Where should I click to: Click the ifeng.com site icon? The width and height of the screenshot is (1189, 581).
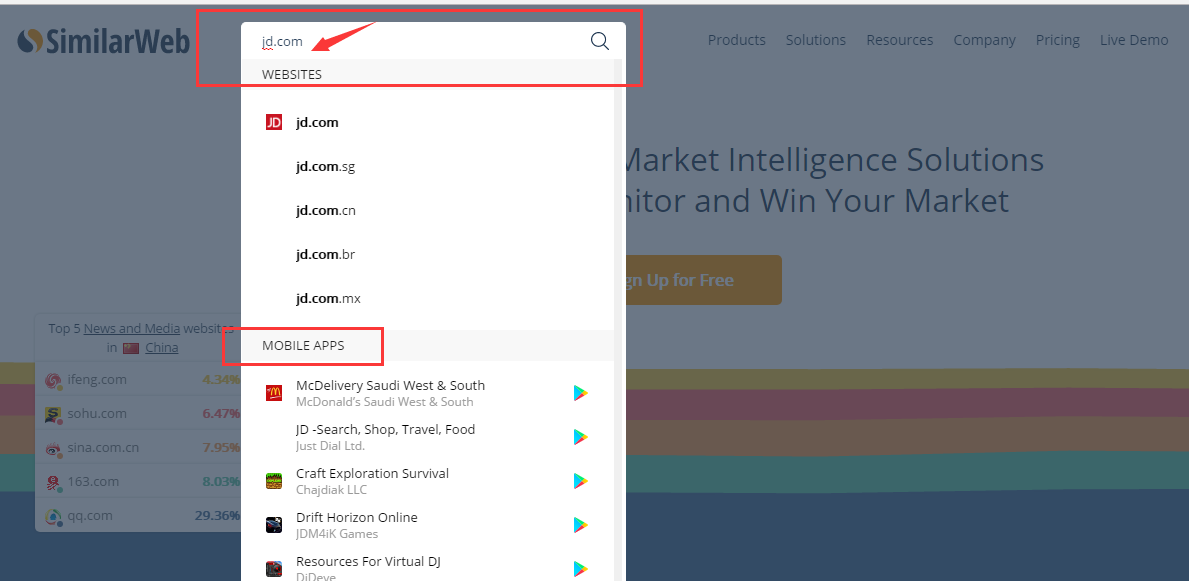pos(53,380)
